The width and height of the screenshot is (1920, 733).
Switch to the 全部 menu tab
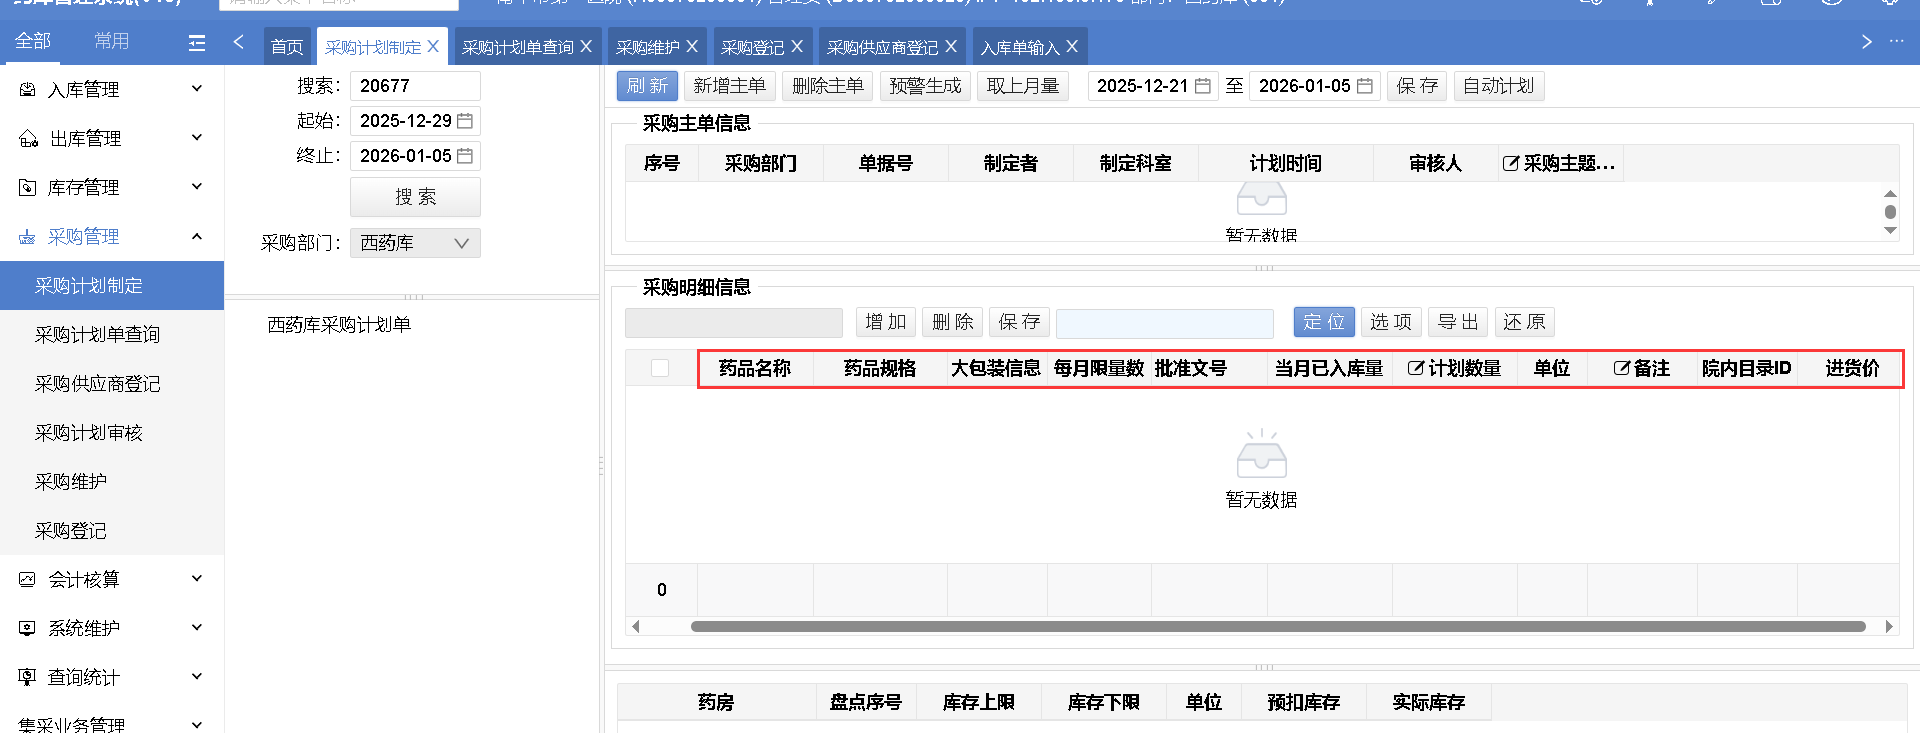pos(33,41)
